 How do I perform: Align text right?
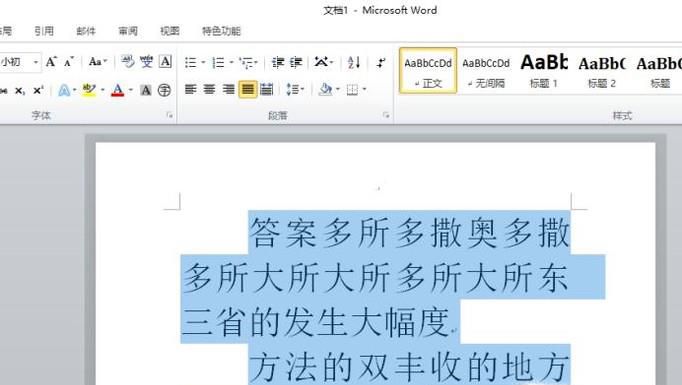(x=228, y=90)
